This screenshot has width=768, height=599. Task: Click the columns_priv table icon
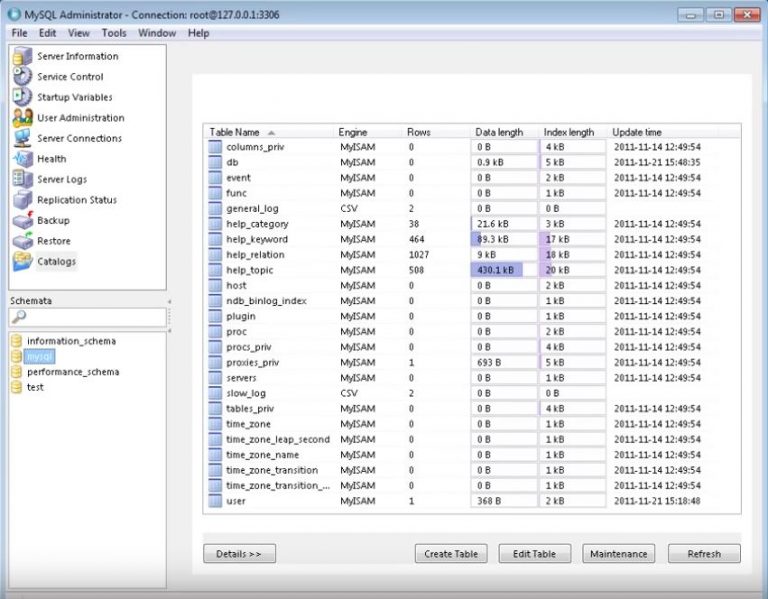[215, 147]
